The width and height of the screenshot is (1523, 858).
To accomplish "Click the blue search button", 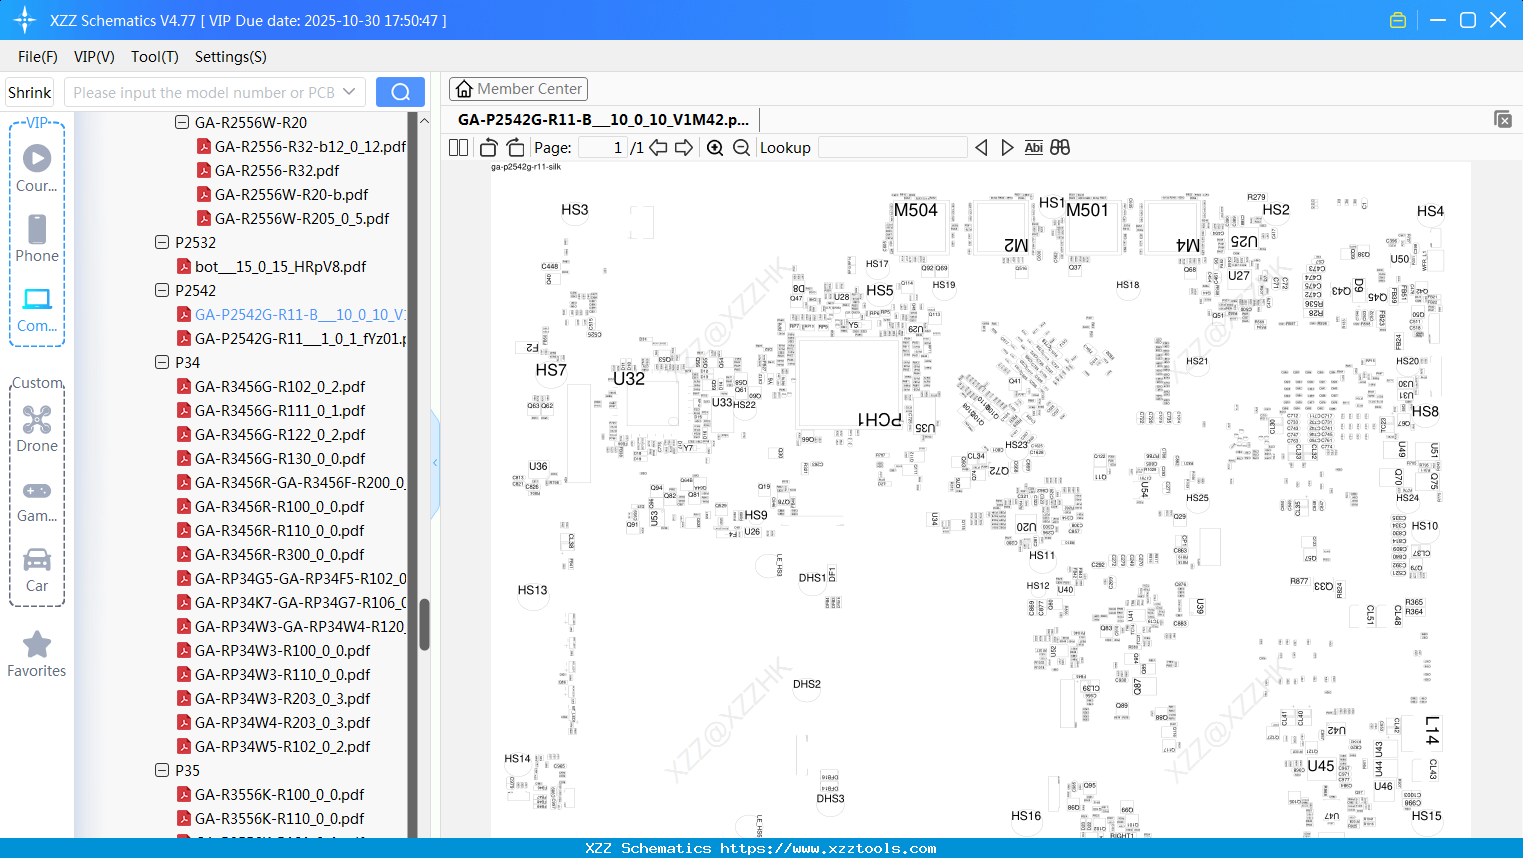I will [400, 92].
